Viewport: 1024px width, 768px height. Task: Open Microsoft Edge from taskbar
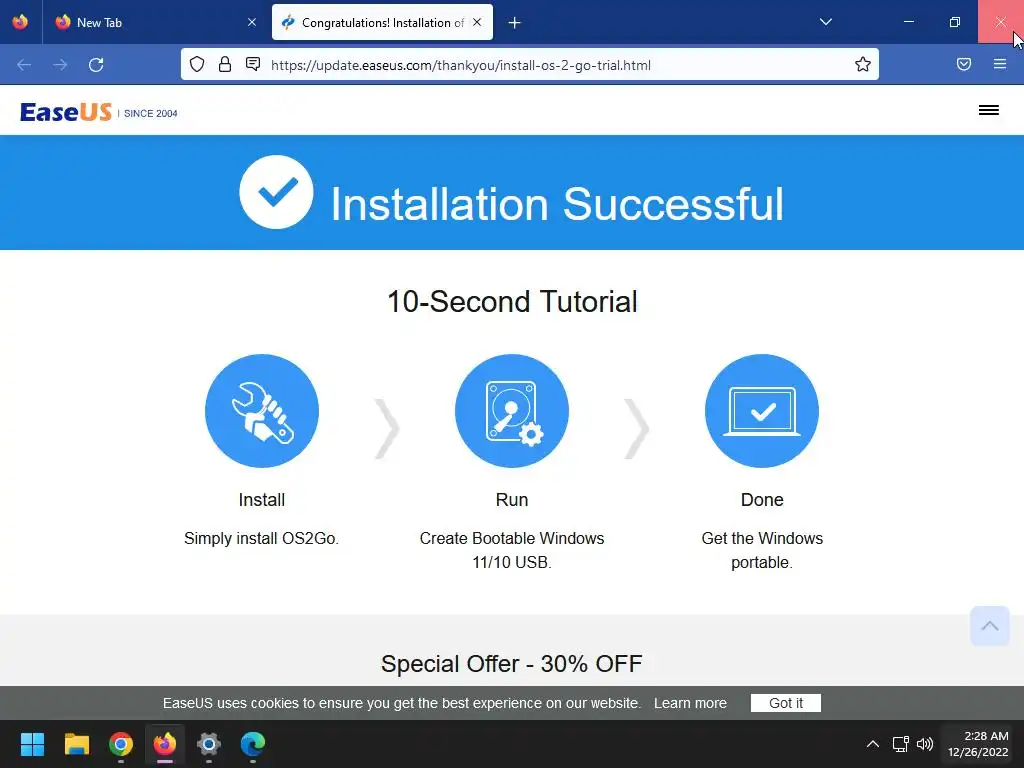pos(253,744)
